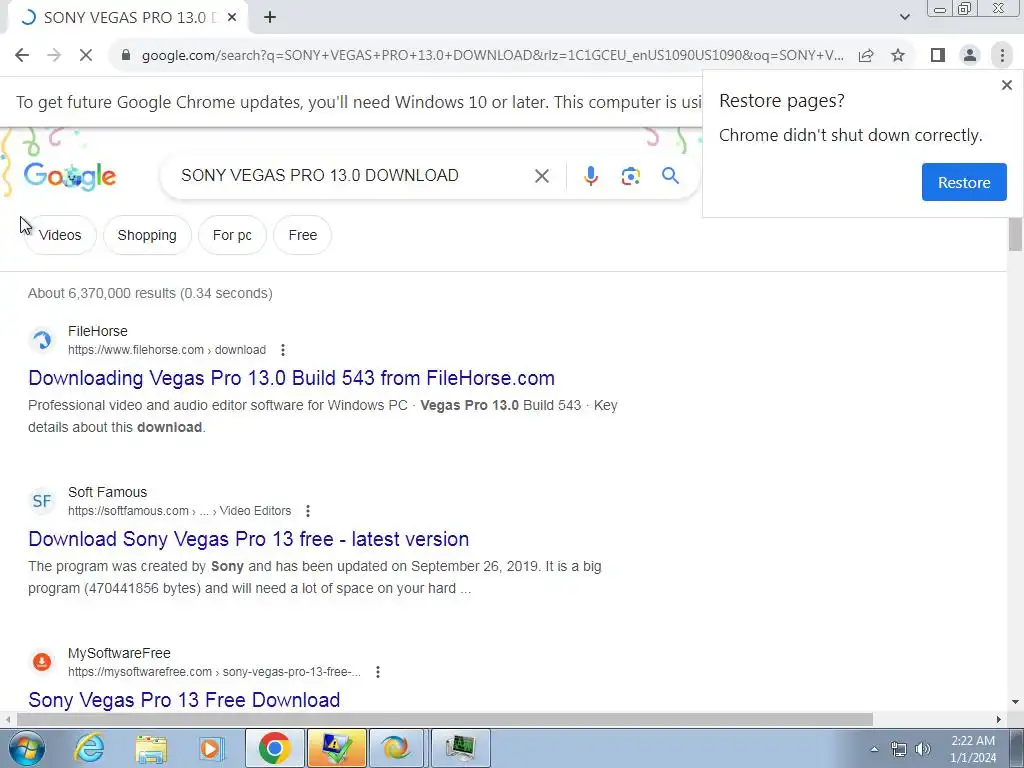Submit search with the magnifier icon
Image resolution: width=1024 pixels, height=768 pixels.
(670, 176)
